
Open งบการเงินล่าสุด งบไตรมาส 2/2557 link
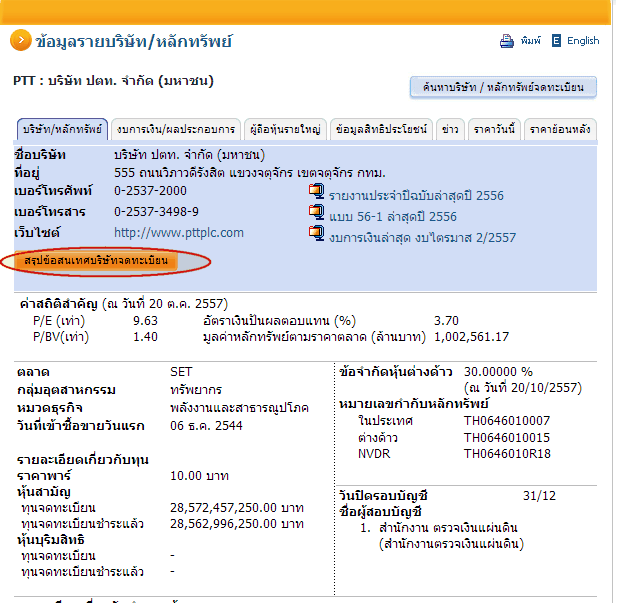pyautogui.click(x=422, y=238)
